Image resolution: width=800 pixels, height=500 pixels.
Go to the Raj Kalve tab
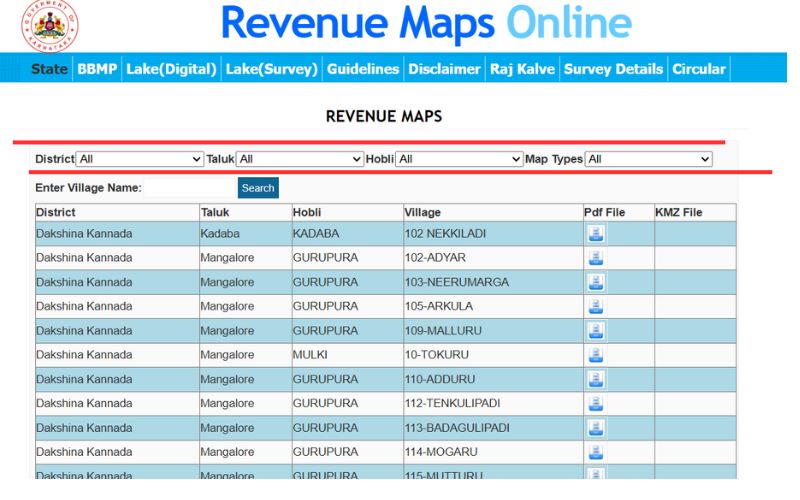(522, 69)
